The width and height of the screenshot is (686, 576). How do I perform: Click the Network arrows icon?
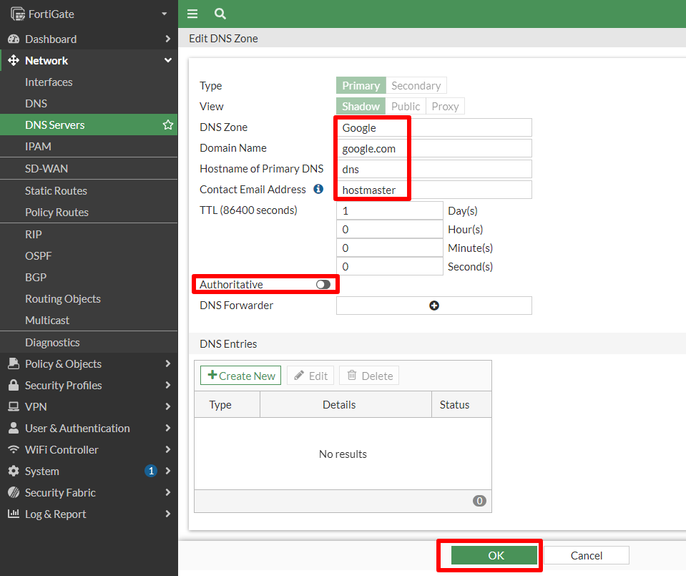tap(14, 60)
